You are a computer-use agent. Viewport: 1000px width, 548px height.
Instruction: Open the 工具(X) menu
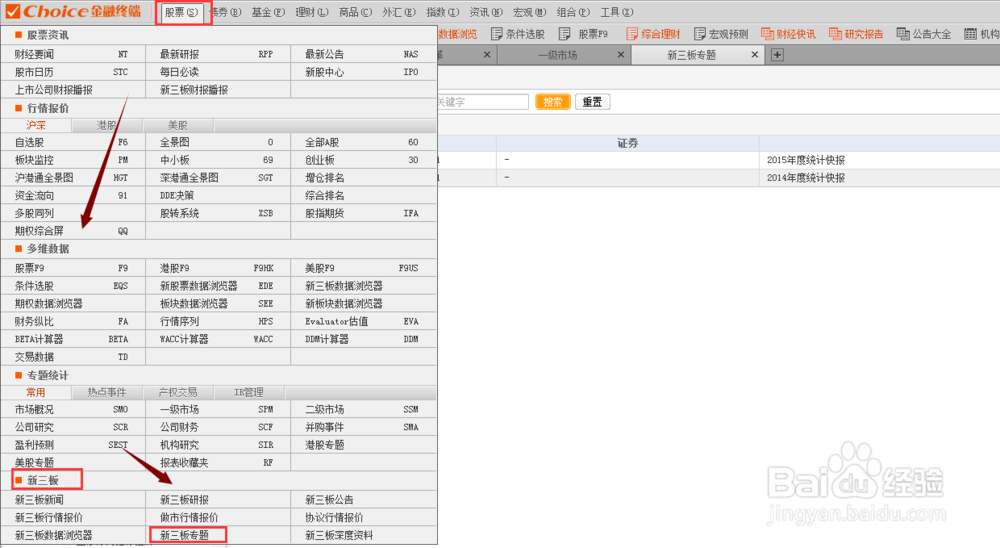pyautogui.click(x=617, y=12)
